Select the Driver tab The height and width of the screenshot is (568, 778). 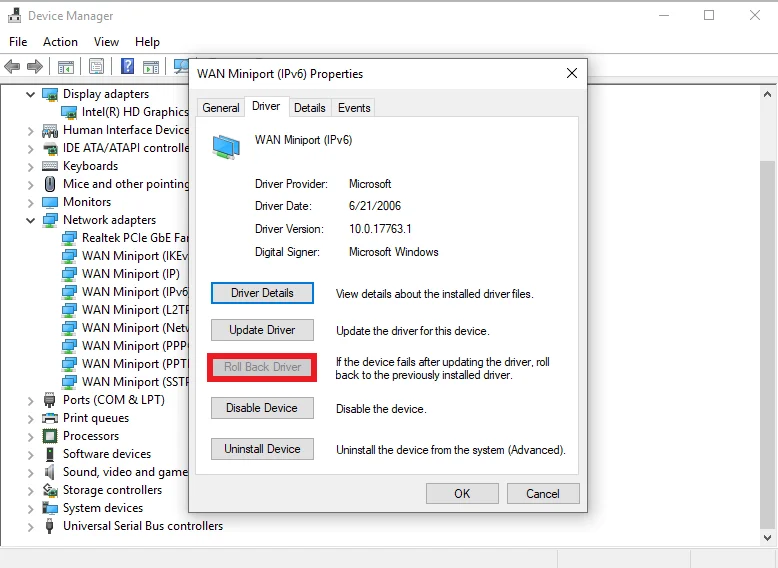click(x=266, y=106)
